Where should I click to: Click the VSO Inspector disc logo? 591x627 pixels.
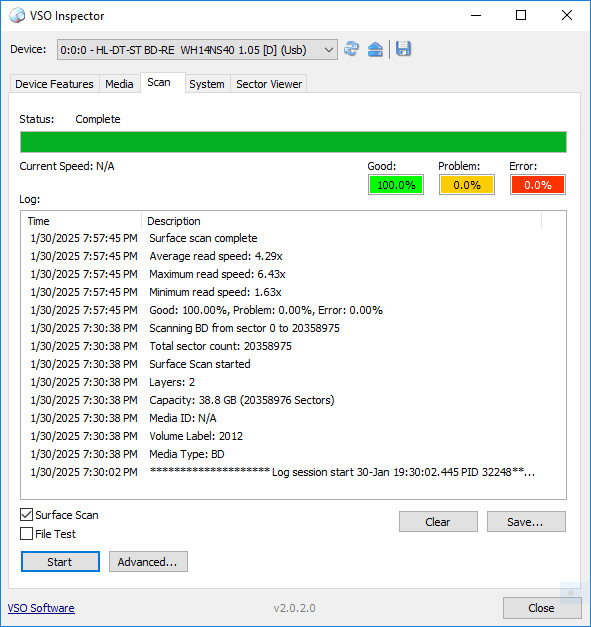point(17,16)
